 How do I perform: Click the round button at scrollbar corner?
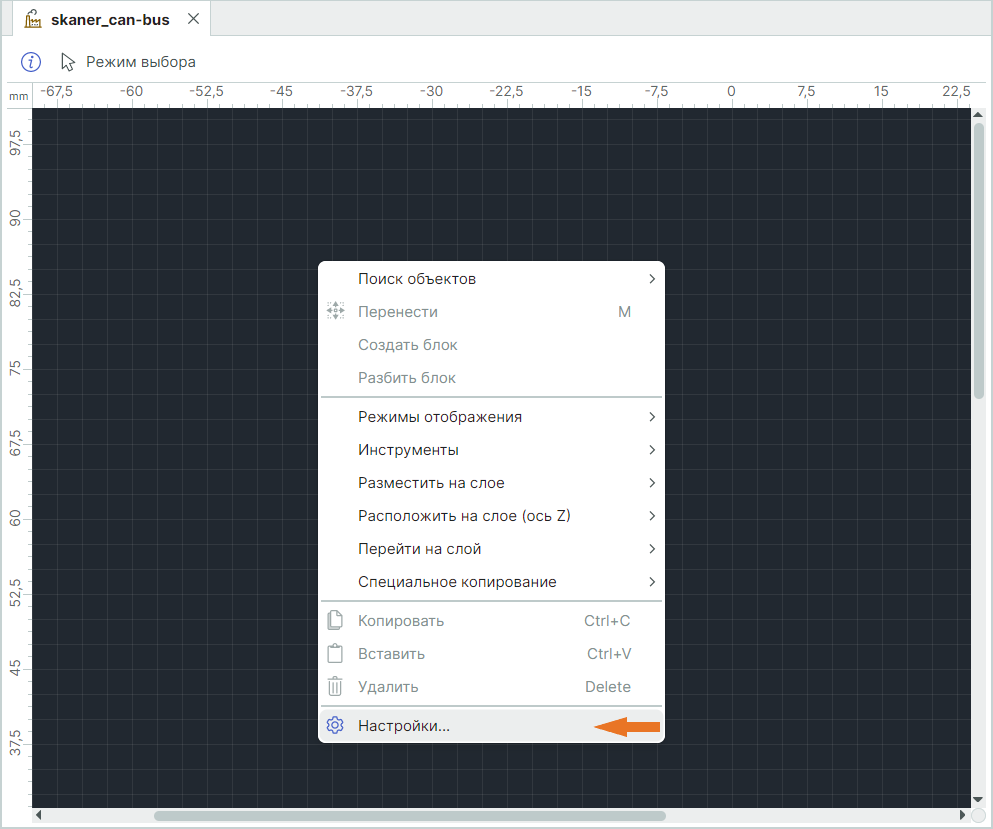tap(978, 815)
